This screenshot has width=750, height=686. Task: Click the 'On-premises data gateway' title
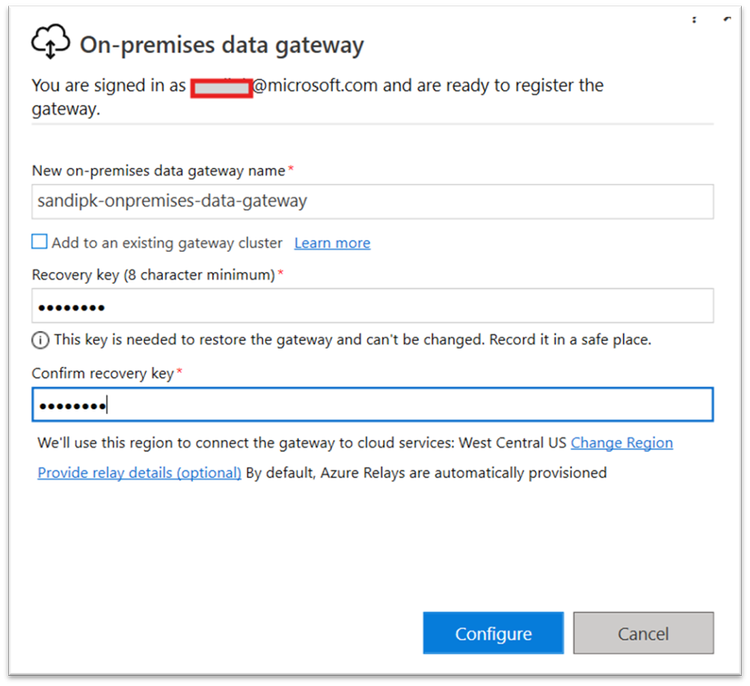tap(221, 45)
